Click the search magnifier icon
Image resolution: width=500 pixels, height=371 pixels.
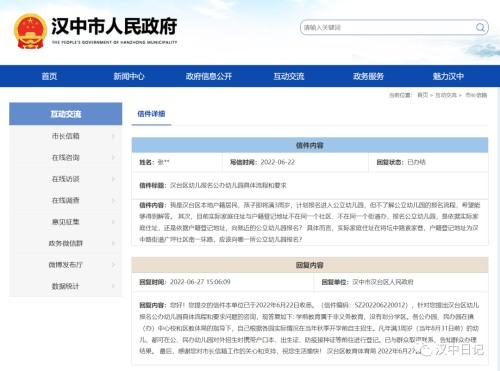(x=480, y=27)
